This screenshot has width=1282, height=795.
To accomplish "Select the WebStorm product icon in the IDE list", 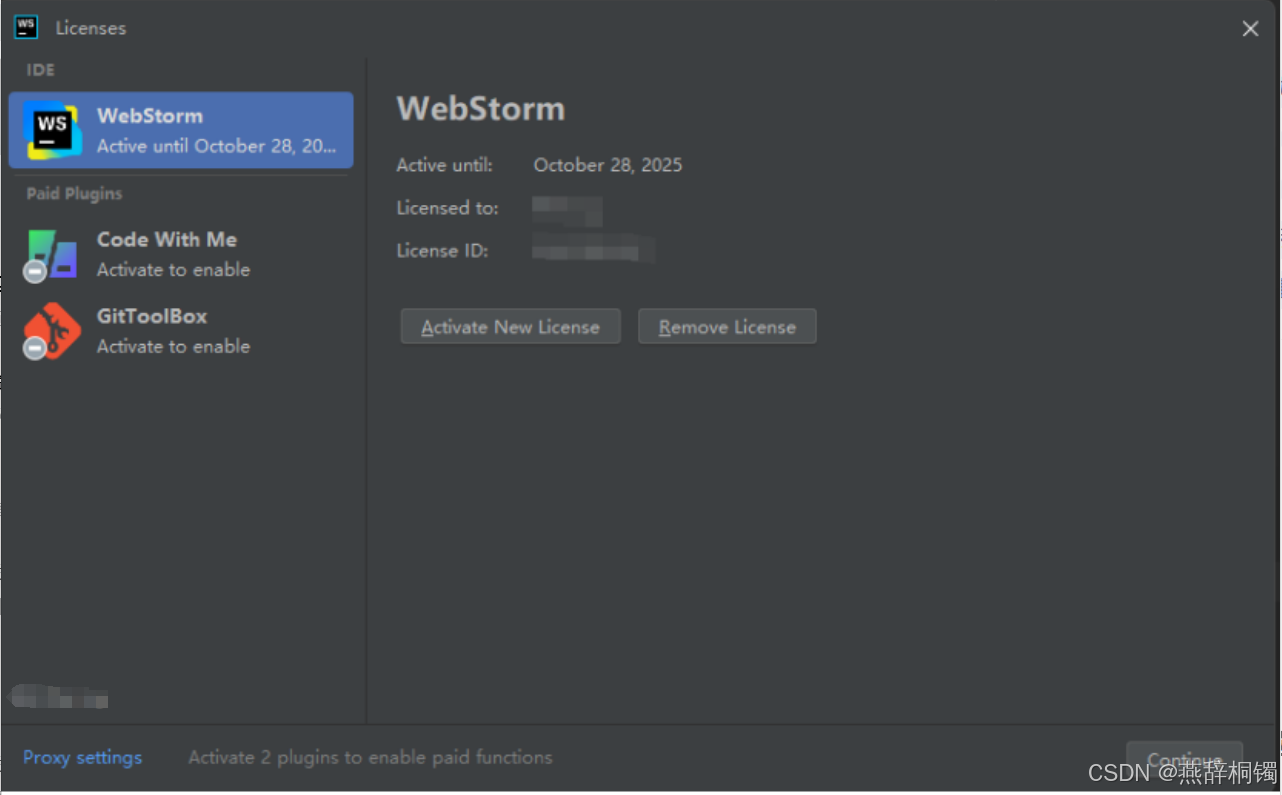I will coord(52,131).
